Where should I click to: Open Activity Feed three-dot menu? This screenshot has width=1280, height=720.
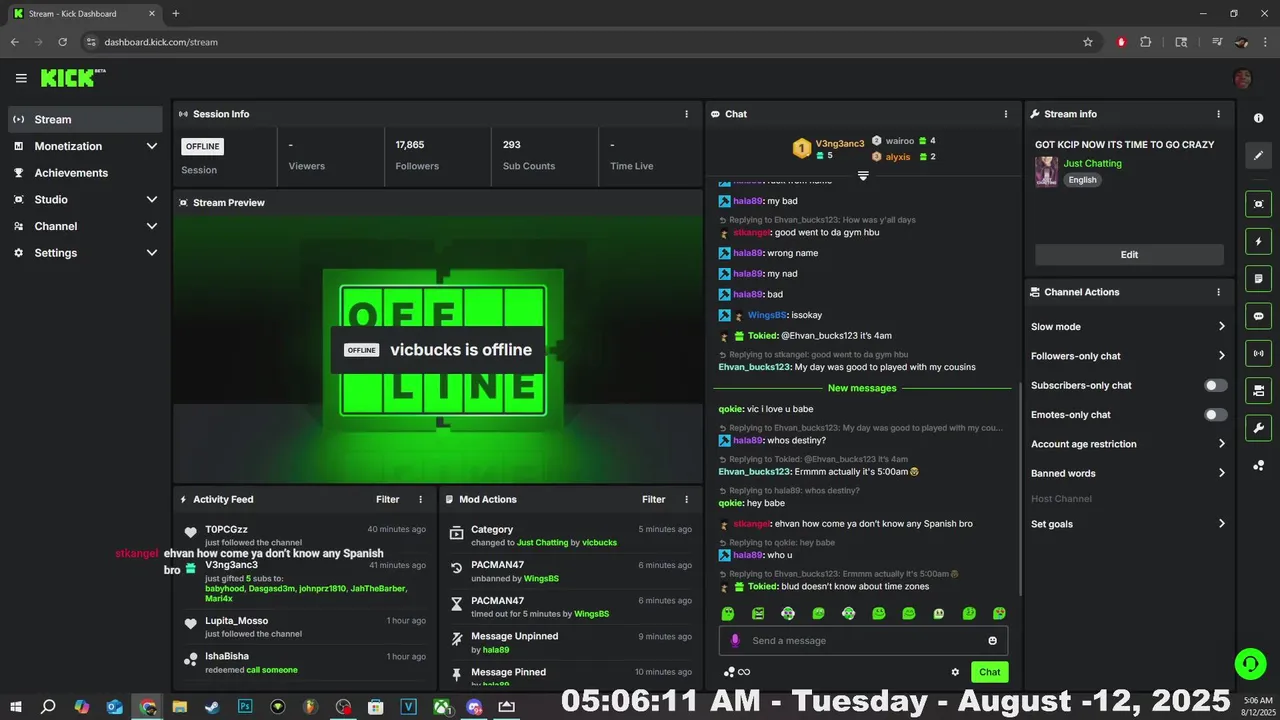pos(420,499)
